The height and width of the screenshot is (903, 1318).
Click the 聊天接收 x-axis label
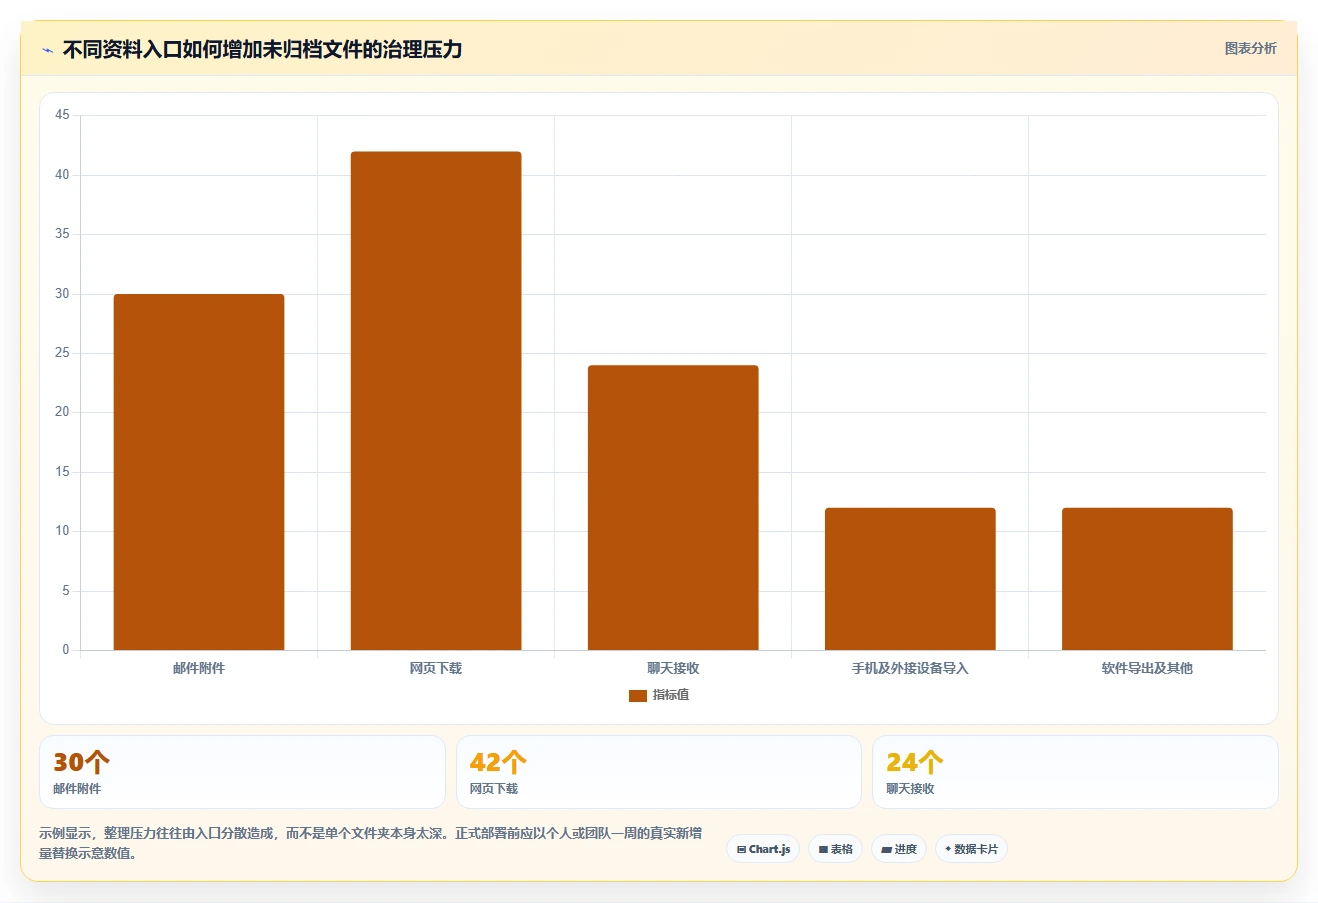673,668
